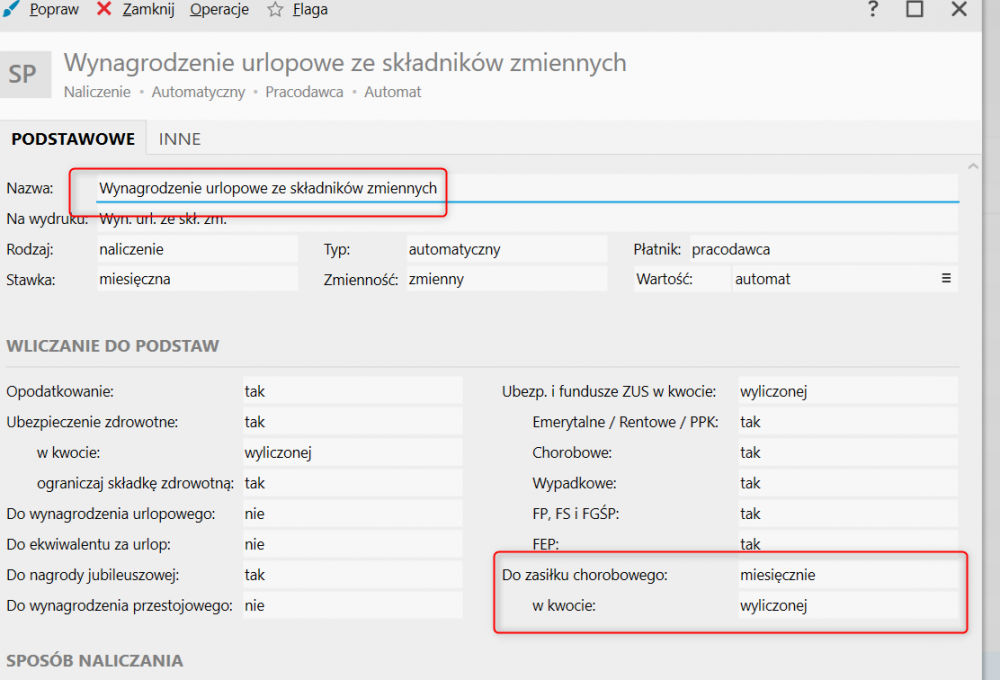This screenshot has width=1000, height=680.
Task: Click the Zamknij button label
Action: pyautogui.click(x=148, y=10)
